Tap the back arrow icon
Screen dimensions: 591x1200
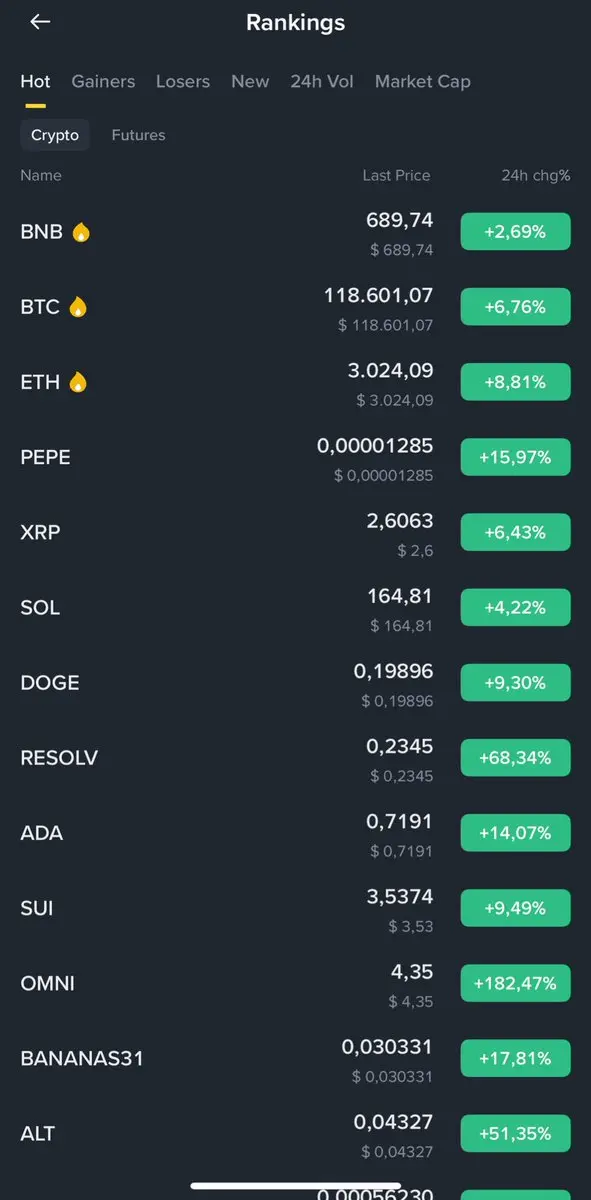pos(40,22)
